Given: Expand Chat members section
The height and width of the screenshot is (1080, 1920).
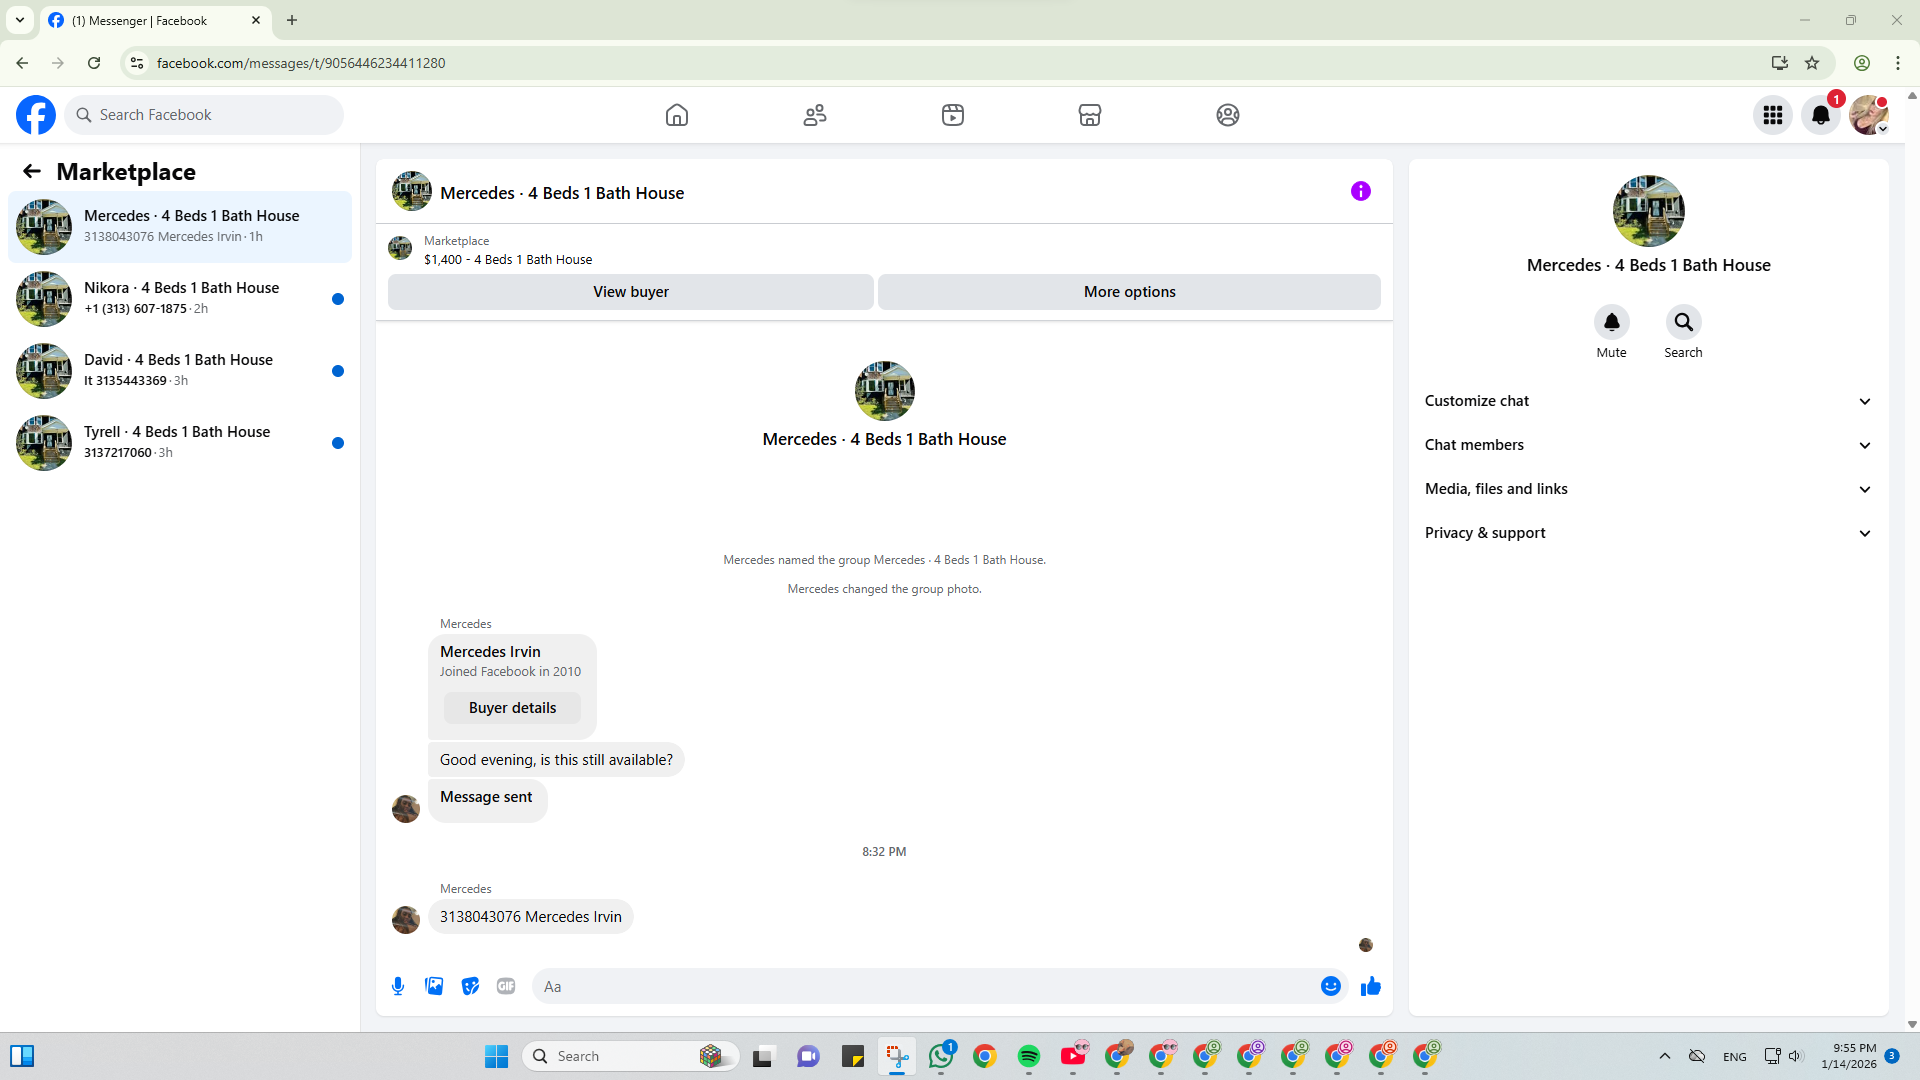Looking at the screenshot, I should point(1647,445).
